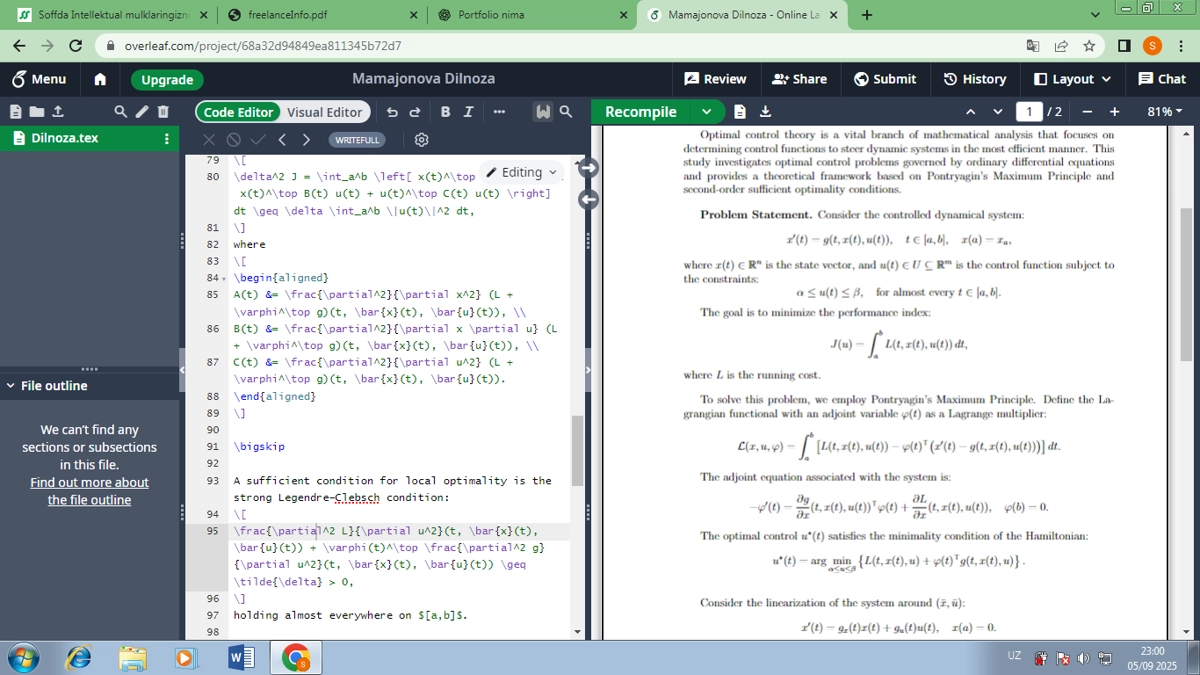Viewport: 1200px width, 675px height.
Task: Sync code location to PDF arrow
Action: click(588, 168)
